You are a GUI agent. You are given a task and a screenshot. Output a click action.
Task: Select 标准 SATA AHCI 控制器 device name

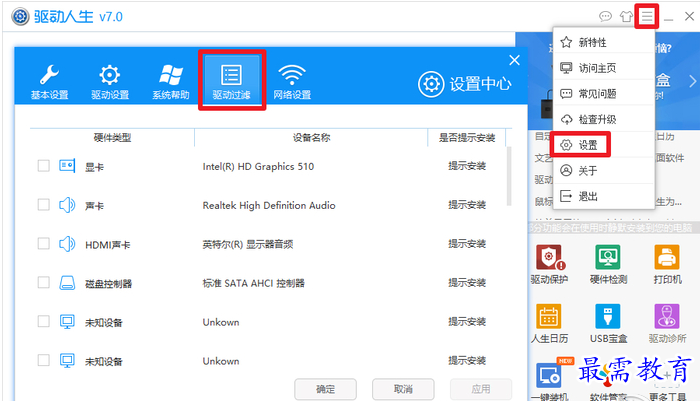click(254, 283)
